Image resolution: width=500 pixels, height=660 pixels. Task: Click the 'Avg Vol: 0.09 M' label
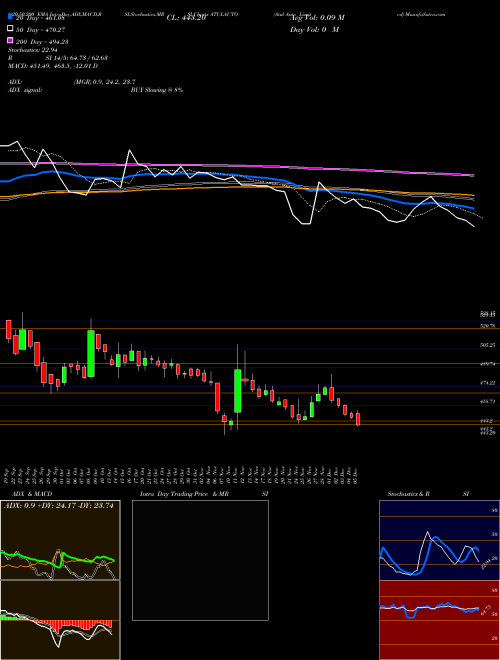(317, 18)
